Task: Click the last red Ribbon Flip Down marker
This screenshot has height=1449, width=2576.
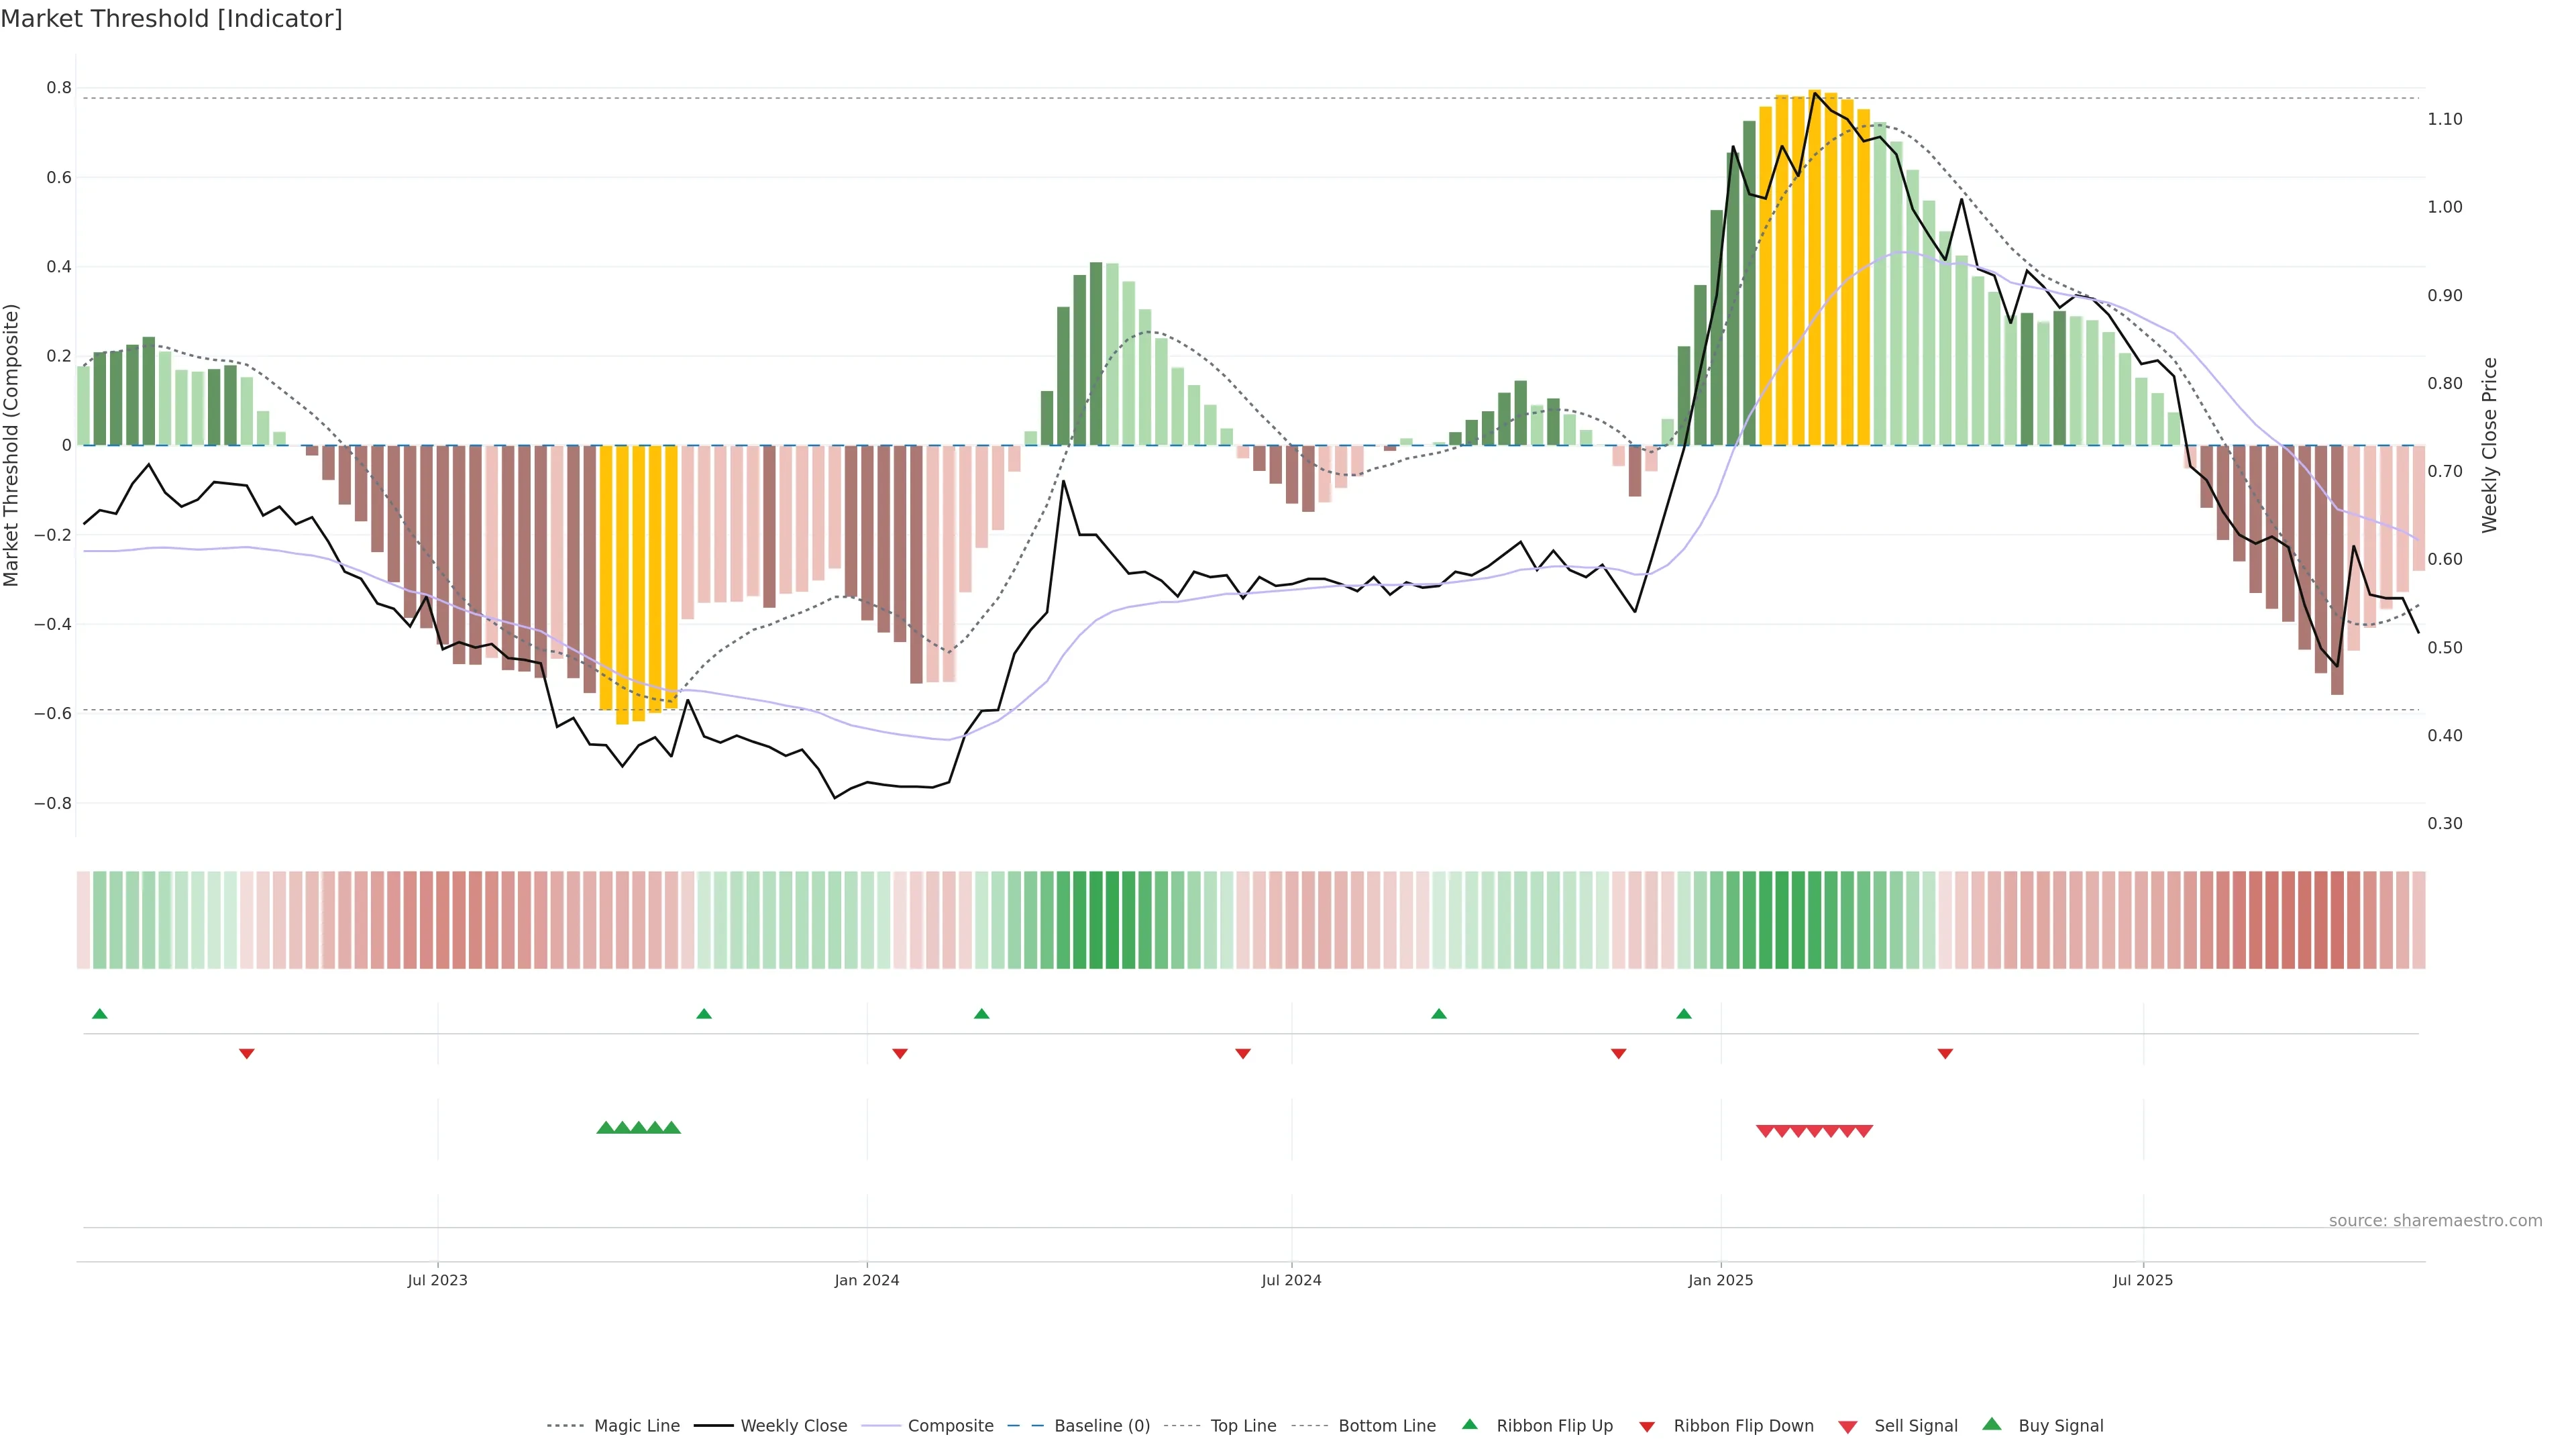Action: pos(1945,1054)
